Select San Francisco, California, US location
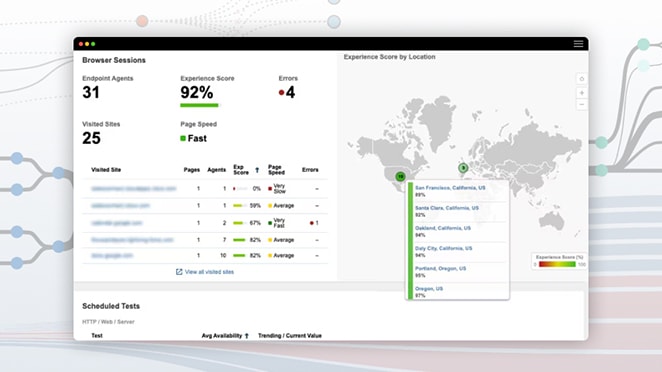662x372 pixels. click(450, 188)
